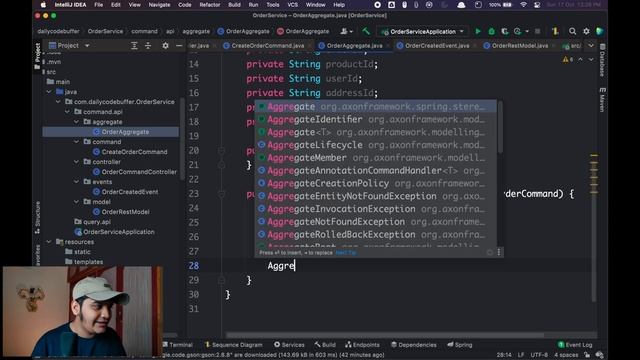The width and height of the screenshot is (640, 360).
Task: Click the Next Tip link in popup
Action: pyautogui.click(x=346, y=253)
